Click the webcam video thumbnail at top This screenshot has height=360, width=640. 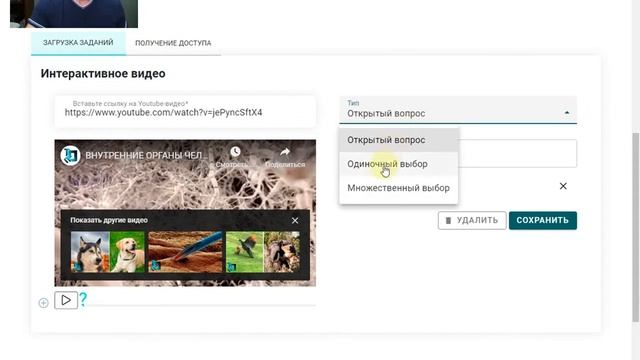point(74,13)
